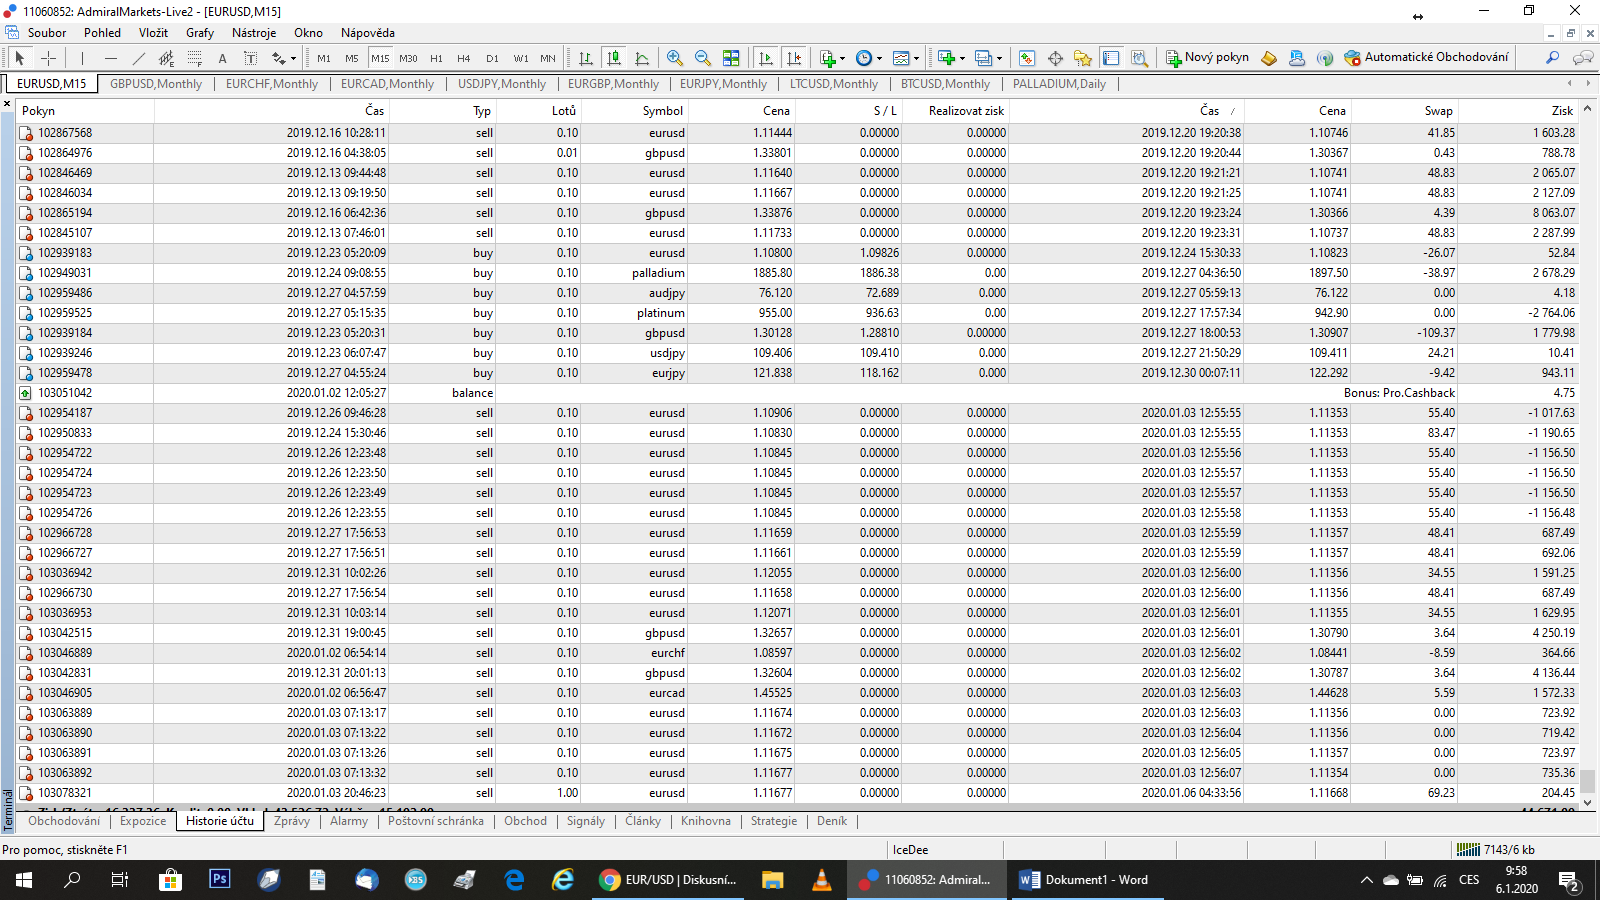Switch the chart to M1 timeframe
The height and width of the screenshot is (900, 1600).
click(324, 58)
